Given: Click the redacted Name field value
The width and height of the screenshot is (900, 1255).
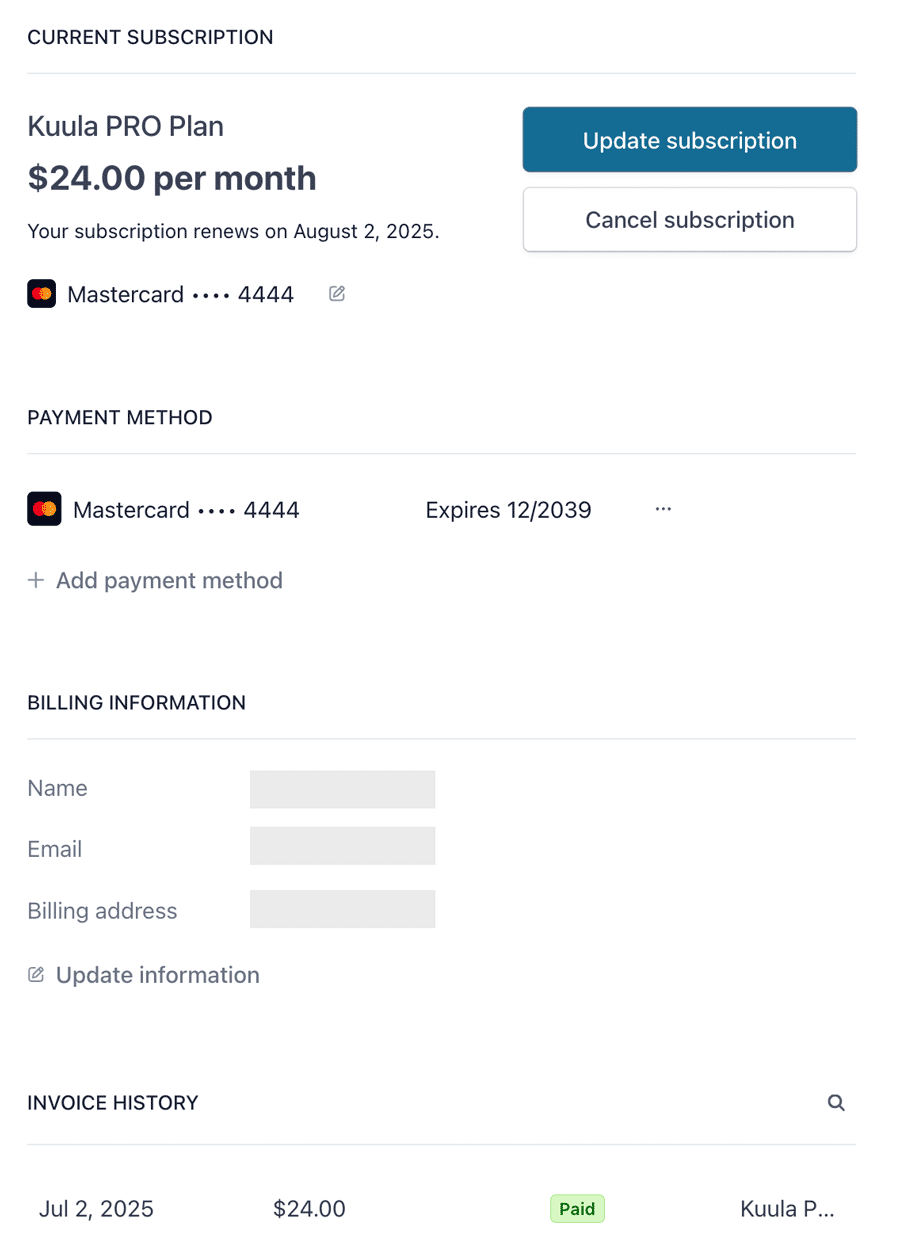Looking at the screenshot, I should (342, 789).
